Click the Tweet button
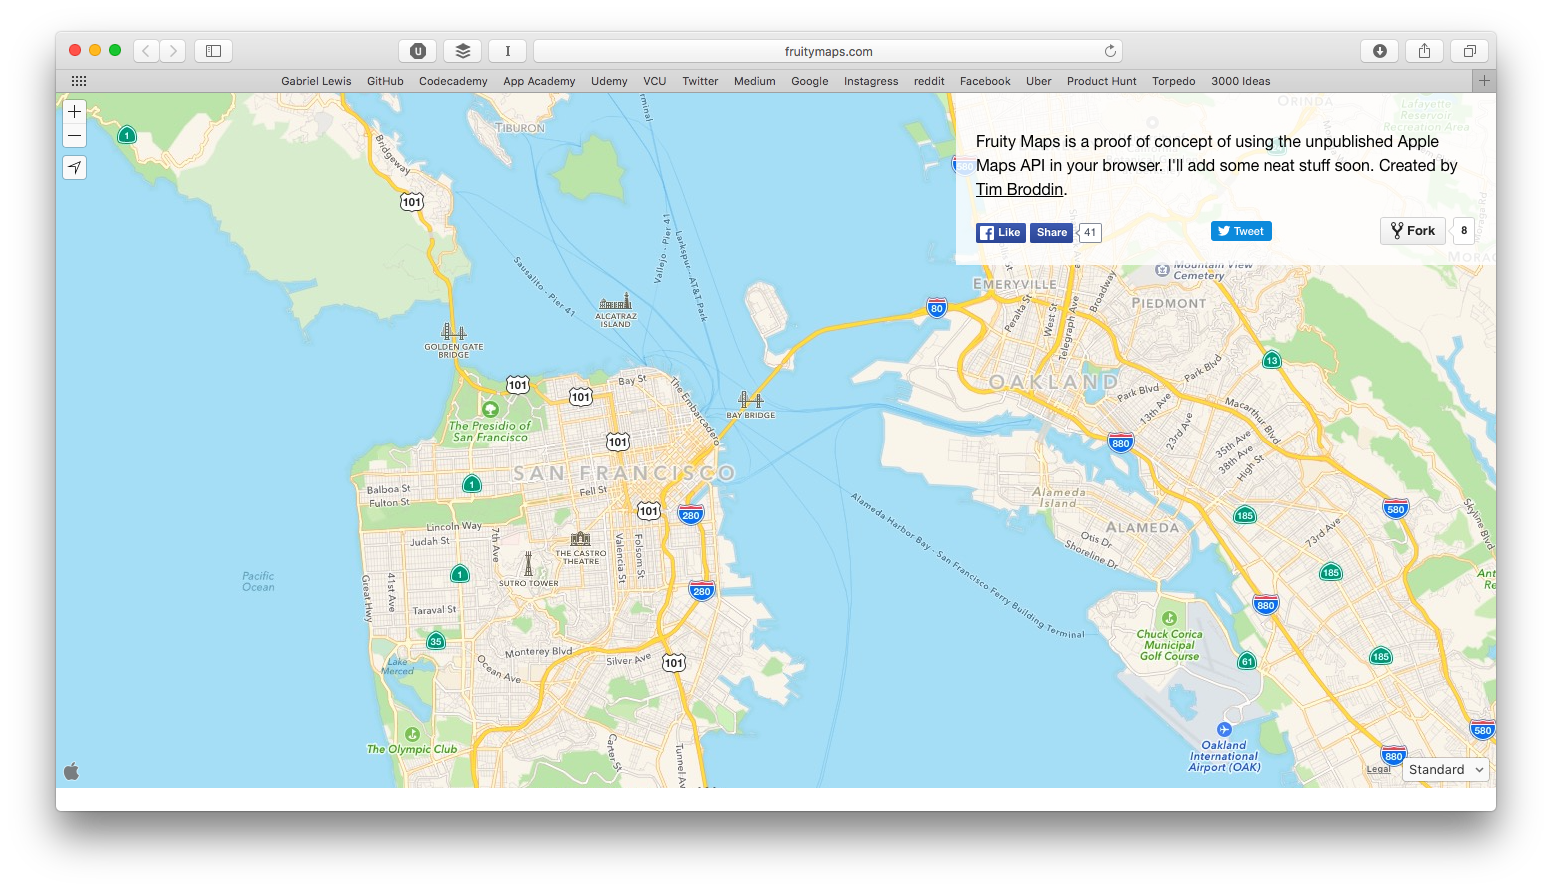 point(1241,231)
